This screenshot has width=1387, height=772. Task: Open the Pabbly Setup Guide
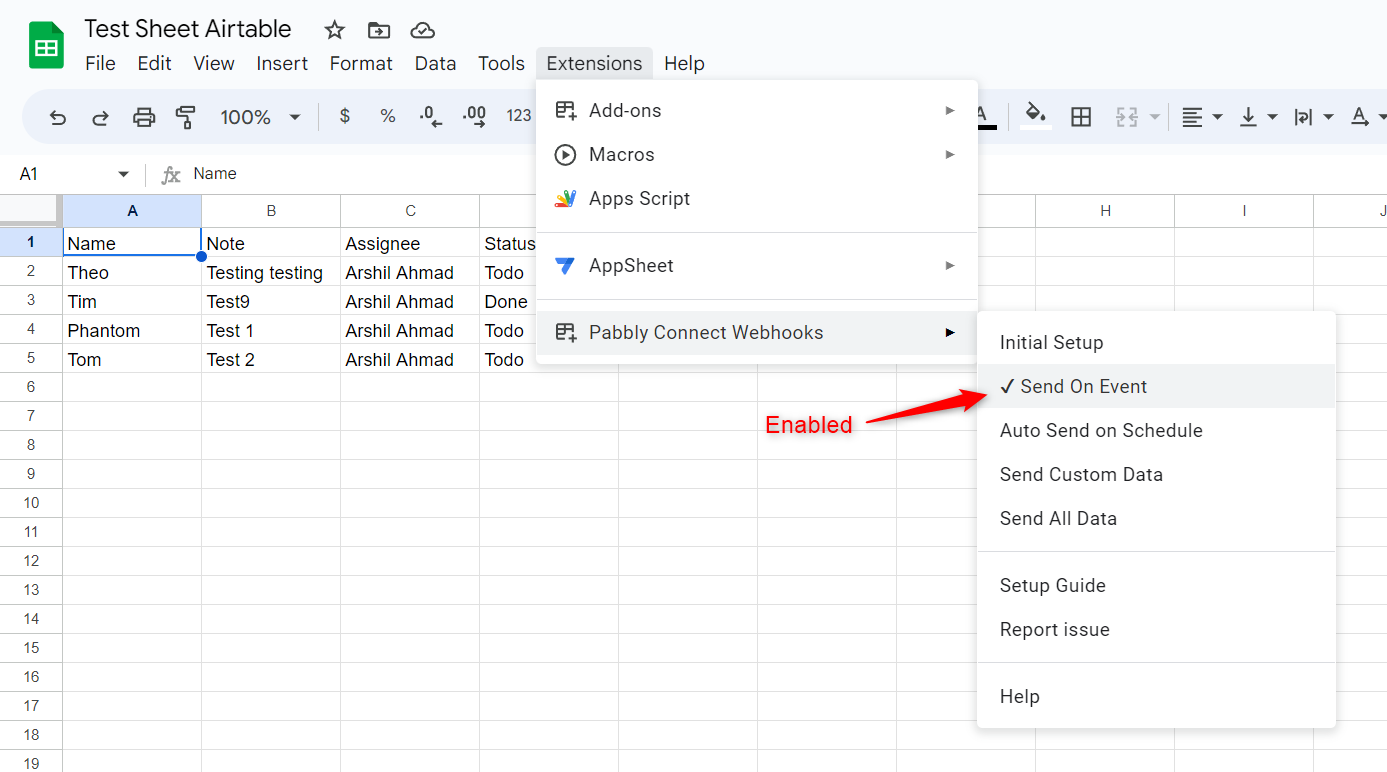coord(1156,585)
